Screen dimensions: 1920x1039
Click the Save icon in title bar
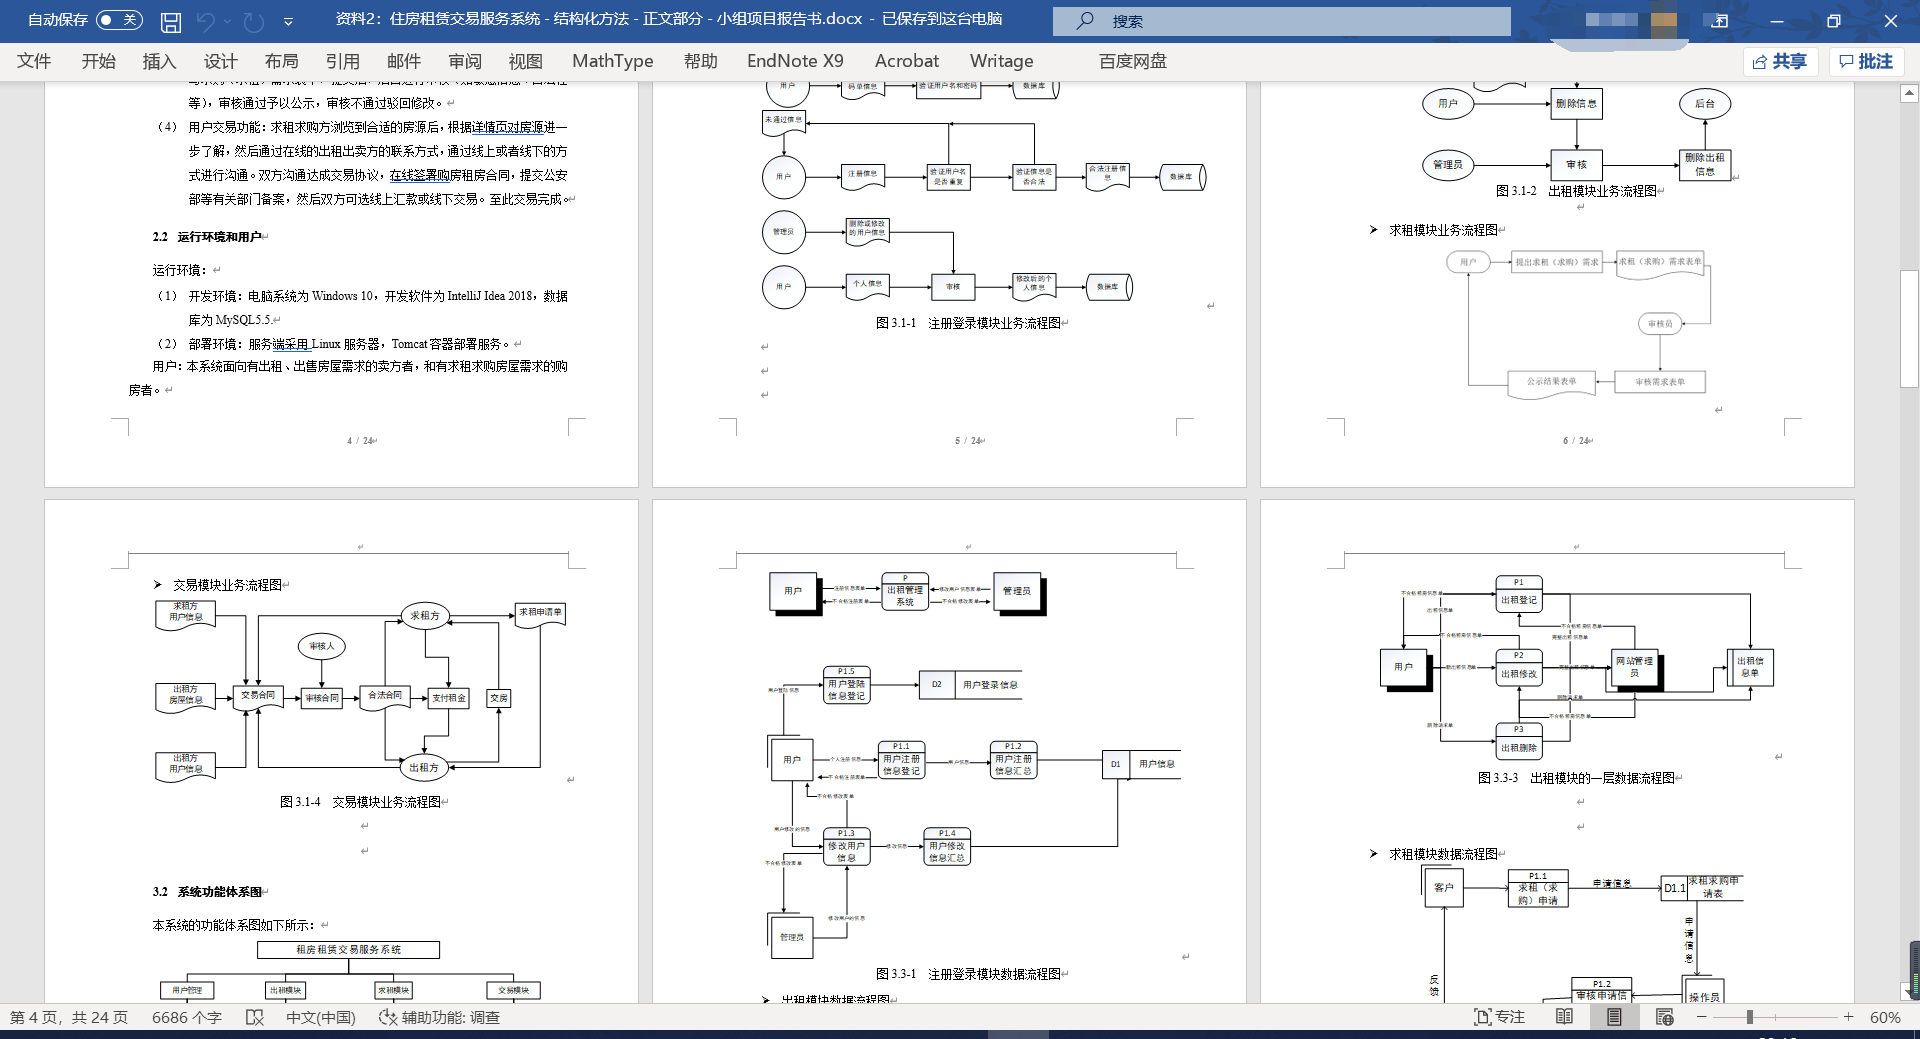(x=171, y=21)
